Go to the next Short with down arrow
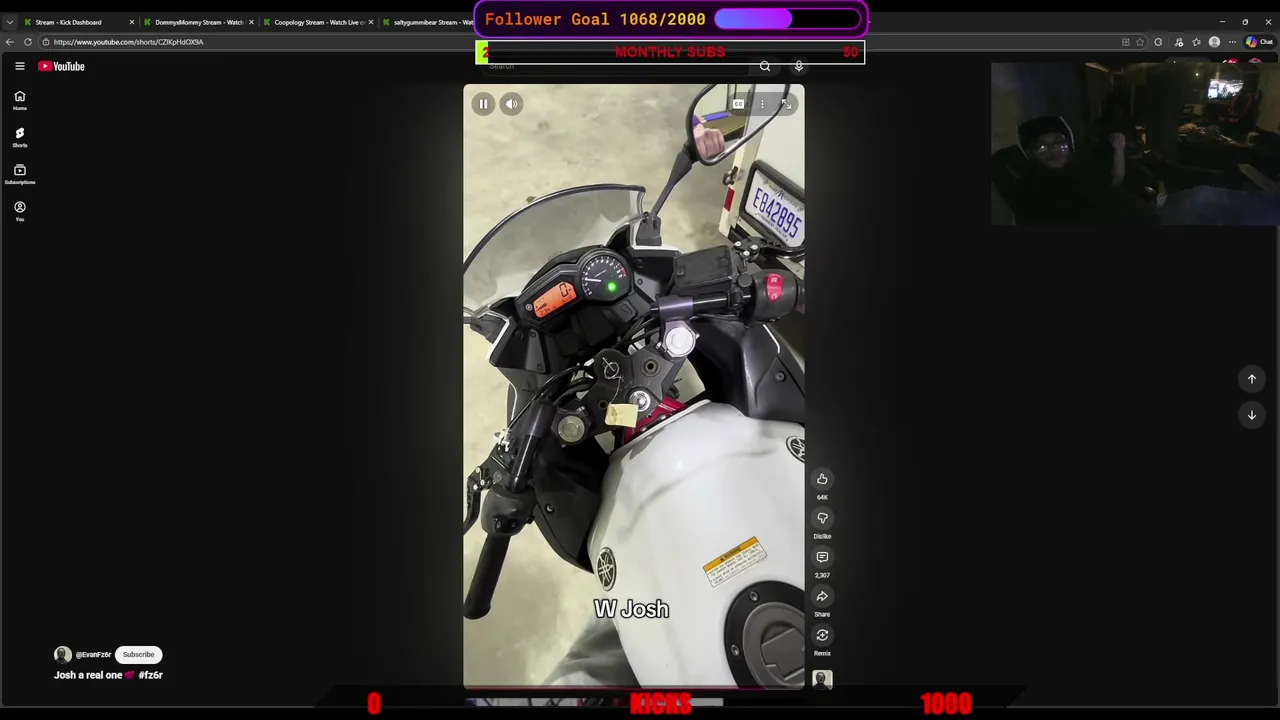This screenshot has width=1280, height=720. [1251, 415]
